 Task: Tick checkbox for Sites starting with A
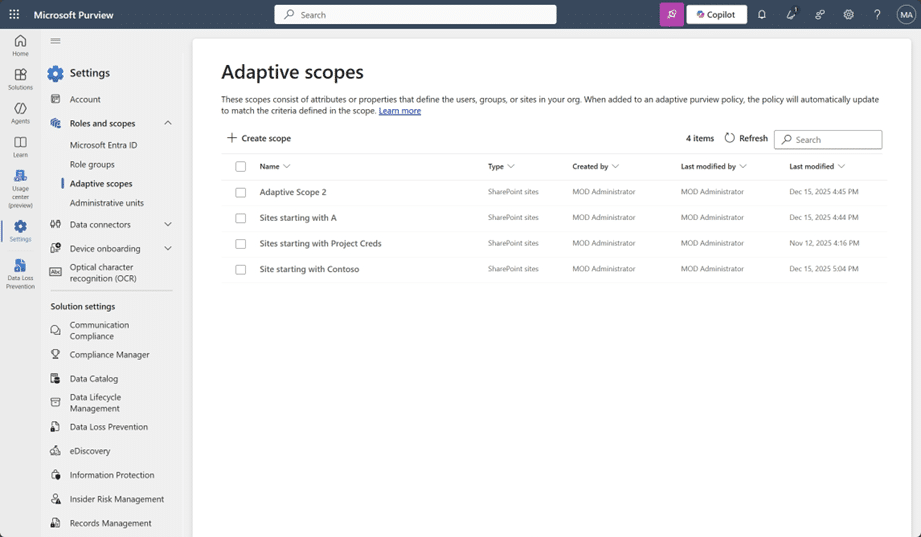pyautogui.click(x=240, y=218)
